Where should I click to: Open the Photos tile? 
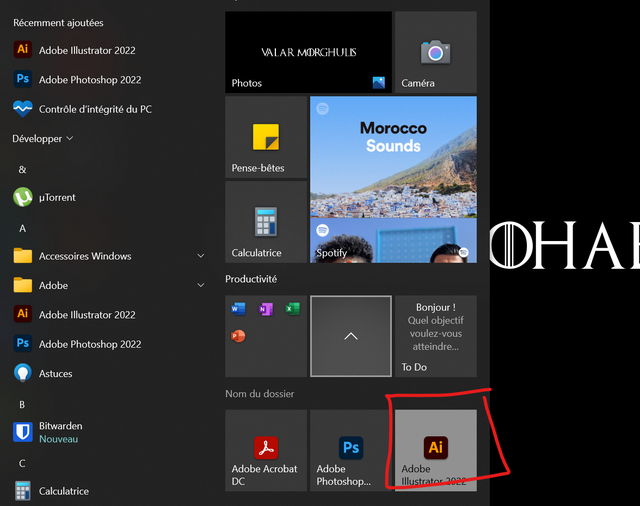pos(309,52)
